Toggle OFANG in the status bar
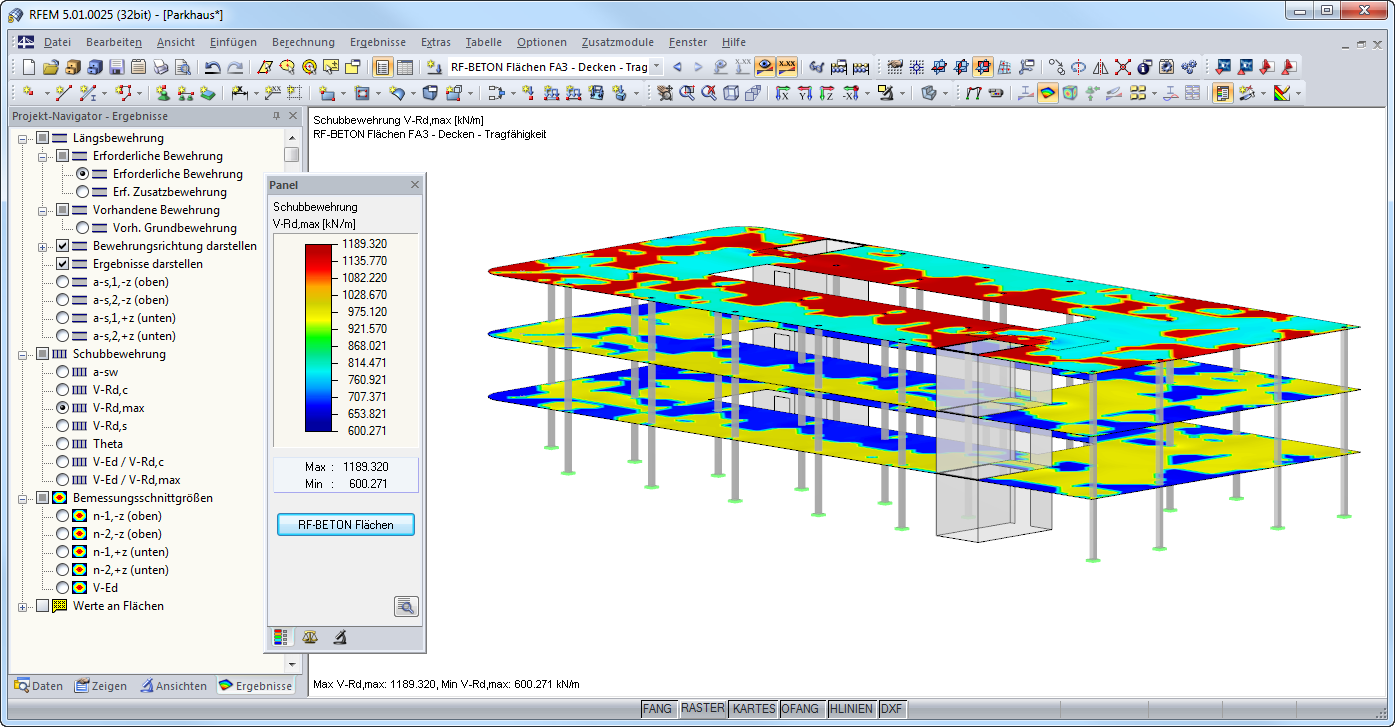Image resolution: width=1395 pixels, height=727 pixels. click(x=803, y=709)
